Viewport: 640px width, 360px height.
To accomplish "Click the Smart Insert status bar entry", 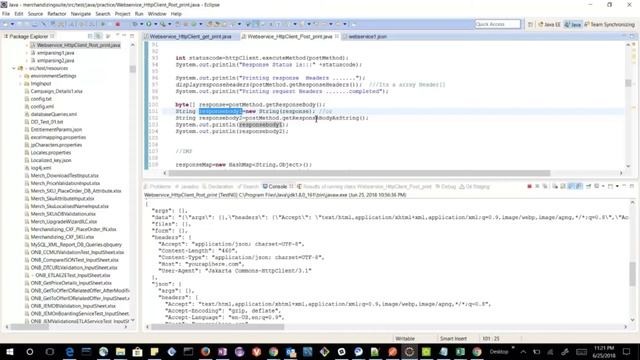I will tap(453, 338).
